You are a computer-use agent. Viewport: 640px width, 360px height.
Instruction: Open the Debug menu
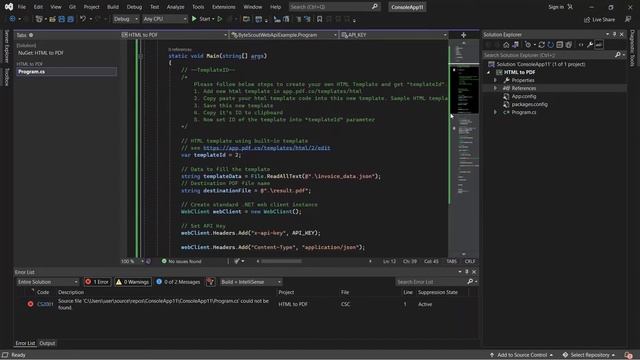point(134,7)
